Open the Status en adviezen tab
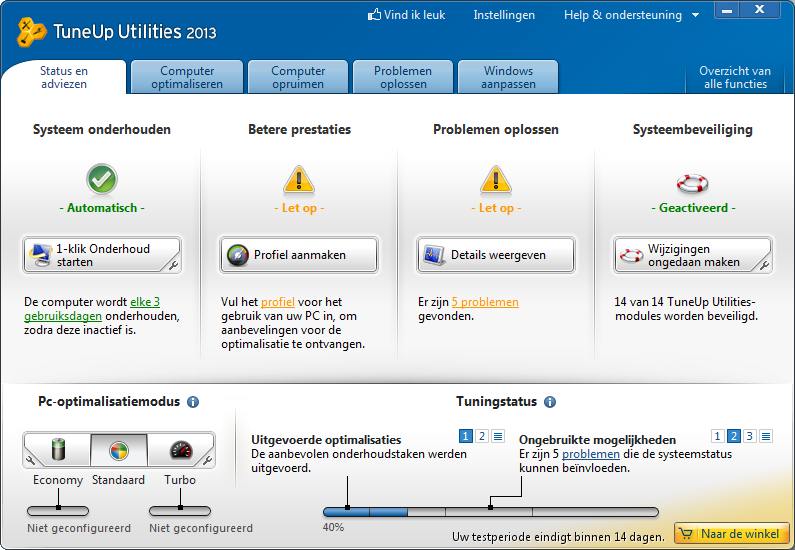This screenshot has width=795, height=550. (64, 78)
